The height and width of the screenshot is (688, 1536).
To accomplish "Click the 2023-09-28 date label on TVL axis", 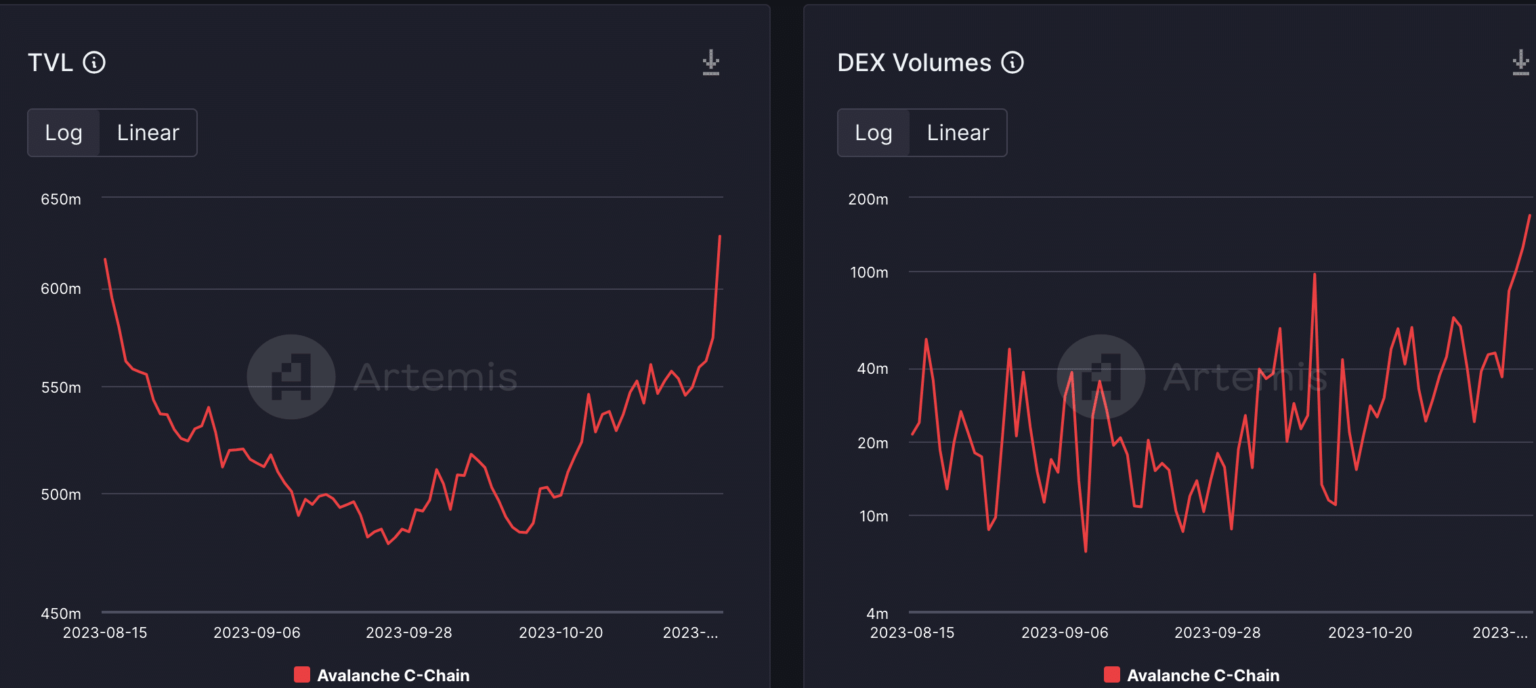I will tap(408, 633).
